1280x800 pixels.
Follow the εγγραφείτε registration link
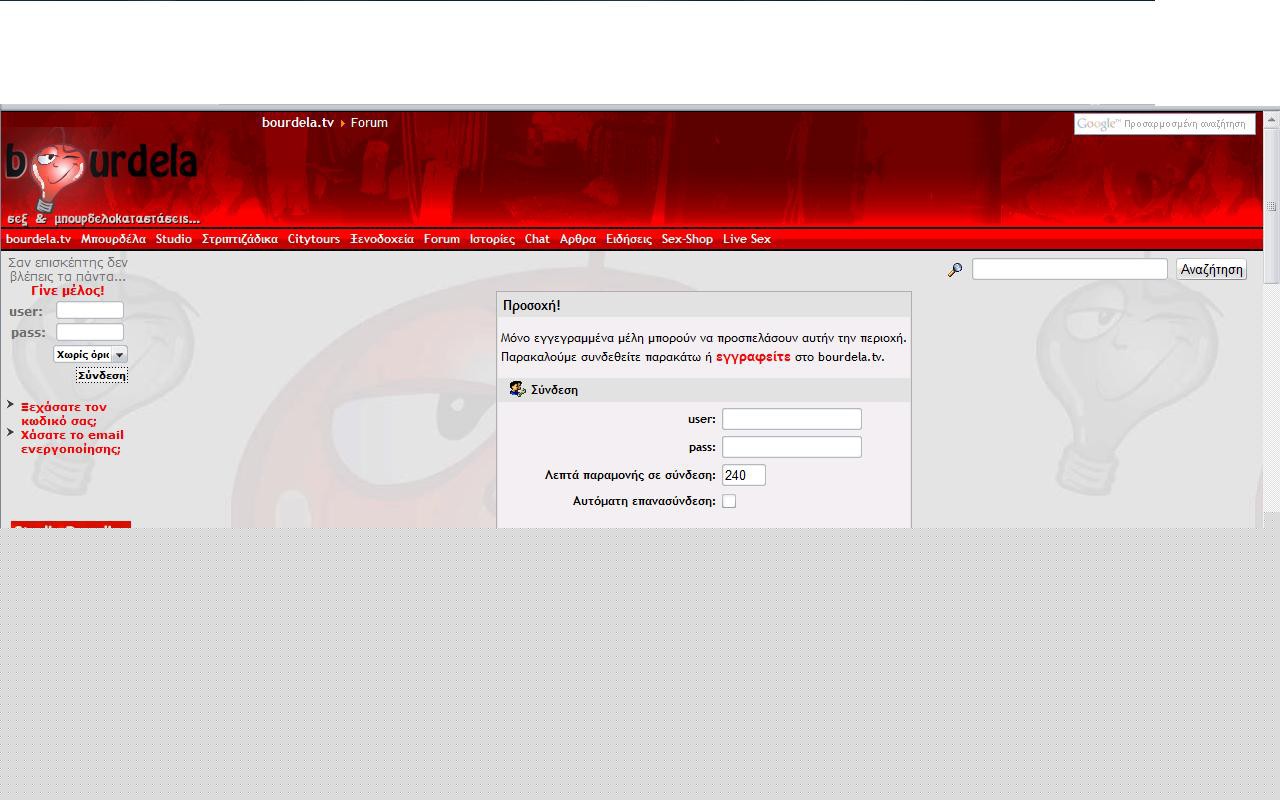[x=753, y=356]
